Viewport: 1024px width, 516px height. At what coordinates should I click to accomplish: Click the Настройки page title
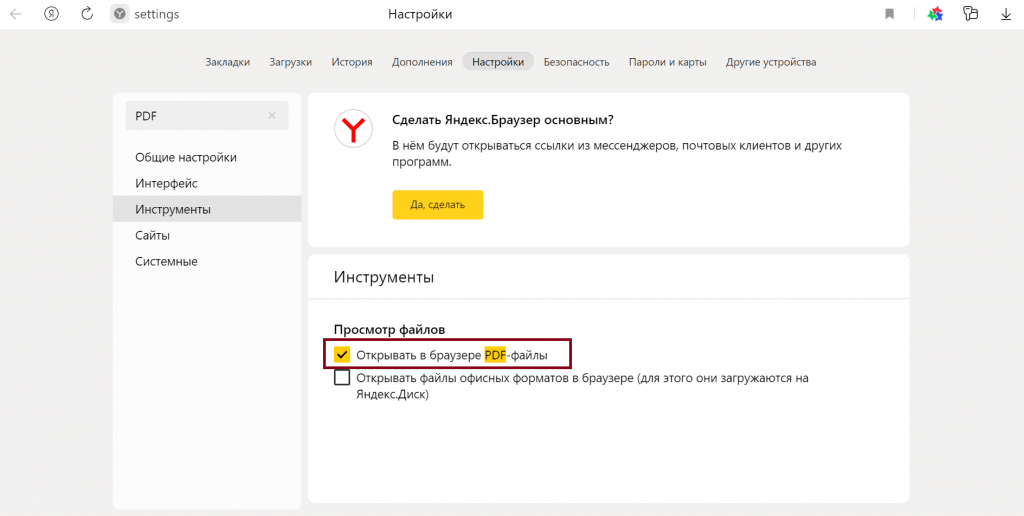click(x=420, y=14)
